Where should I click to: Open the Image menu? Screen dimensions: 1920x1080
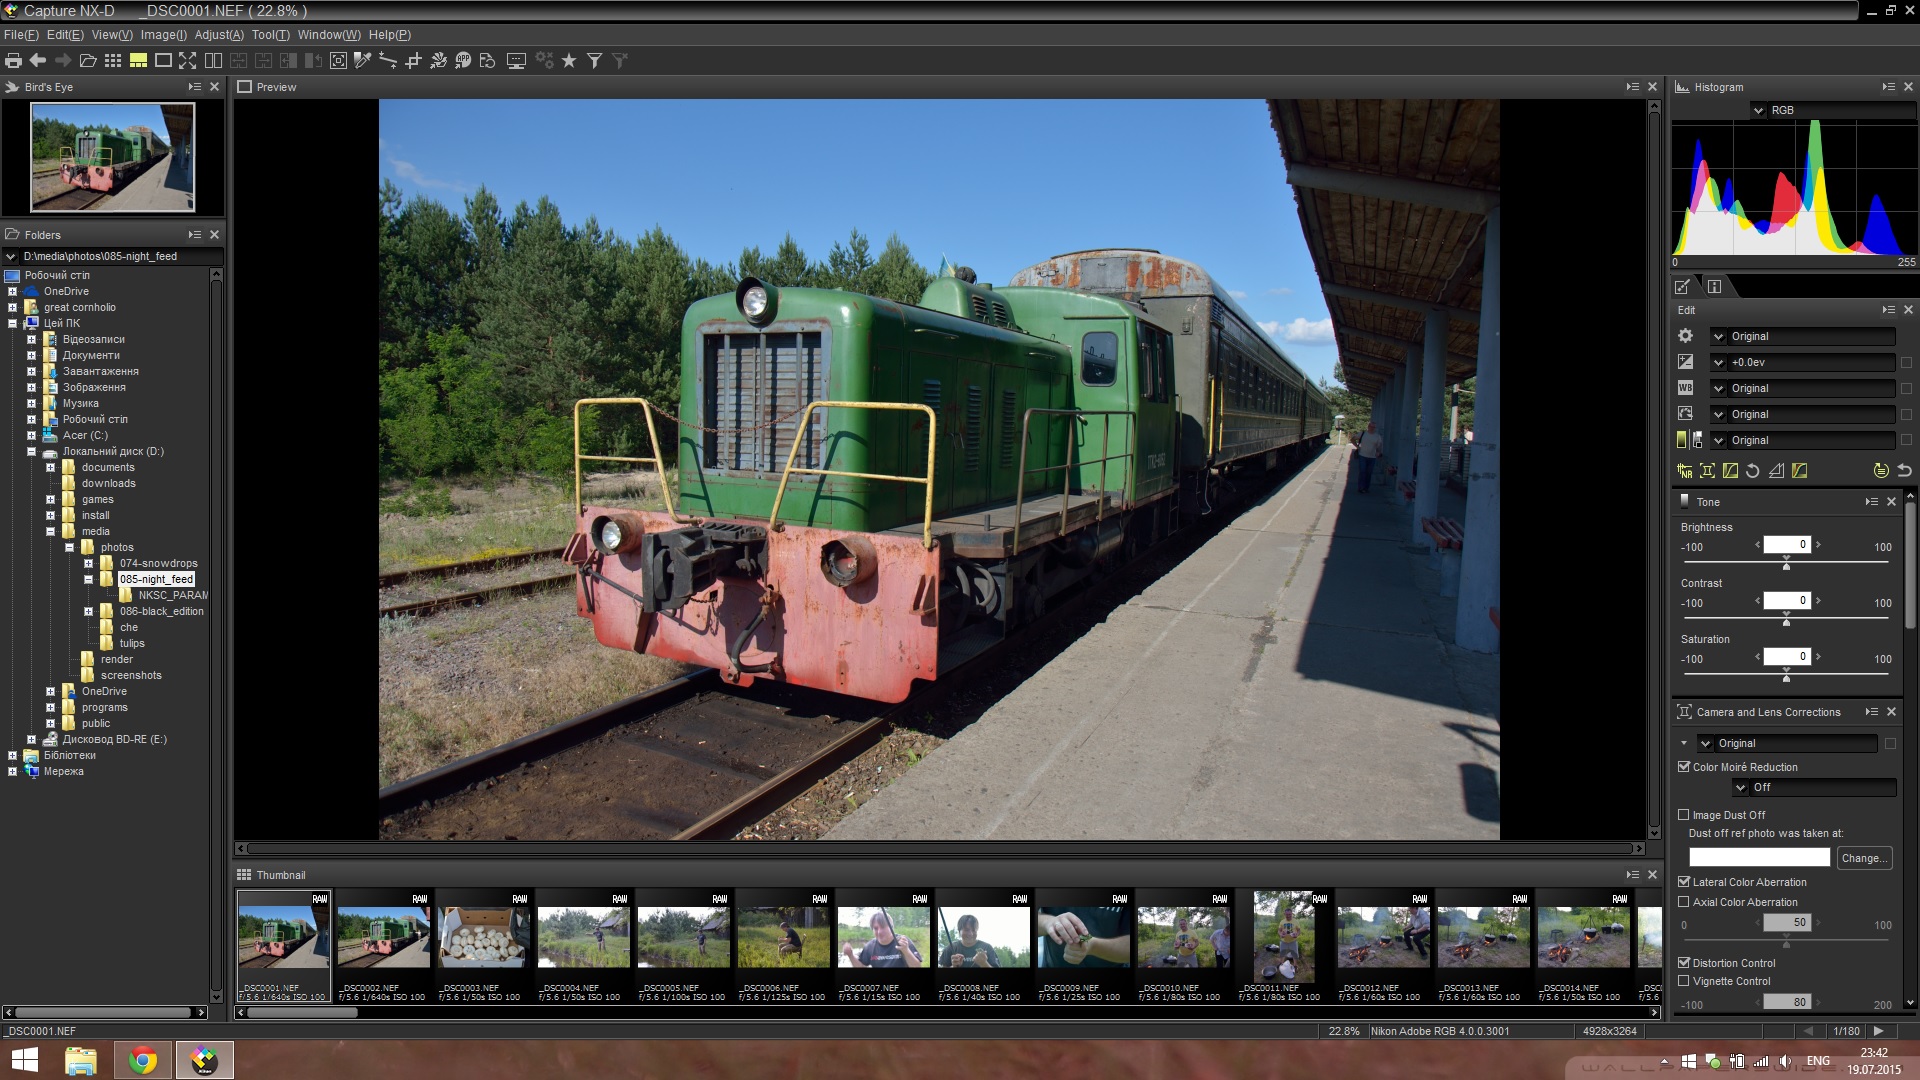pyautogui.click(x=163, y=35)
